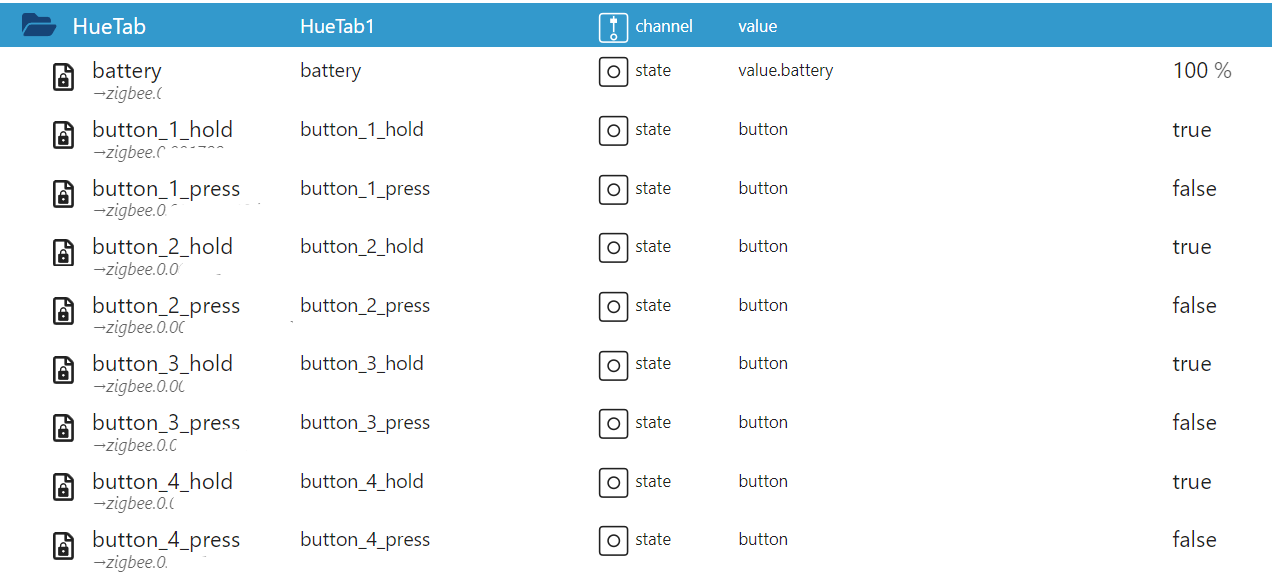
Task: Toggle the true value of button_3_hold
Action: [1192, 364]
